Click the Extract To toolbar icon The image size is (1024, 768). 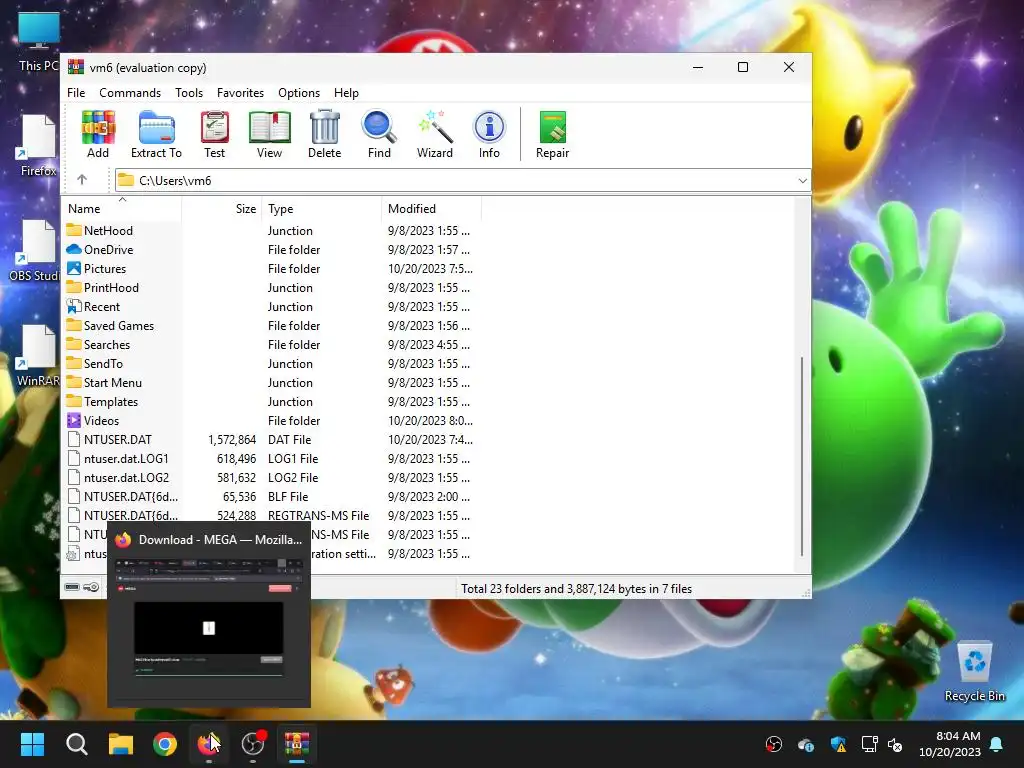pyautogui.click(x=156, y=135)
